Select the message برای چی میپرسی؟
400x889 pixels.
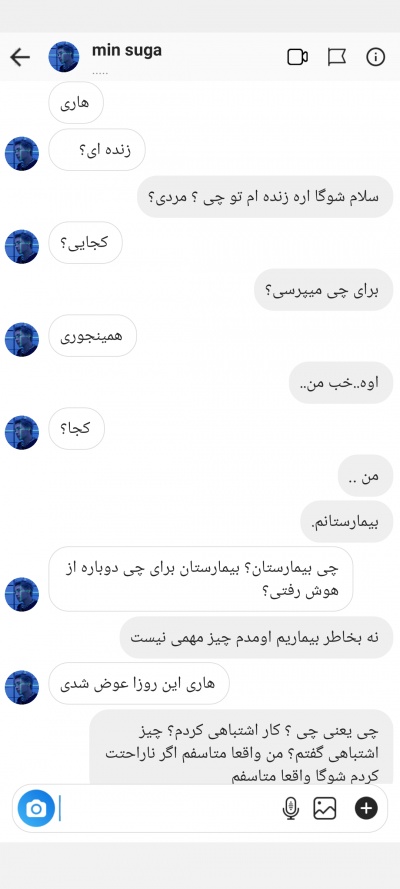(324, 290)
